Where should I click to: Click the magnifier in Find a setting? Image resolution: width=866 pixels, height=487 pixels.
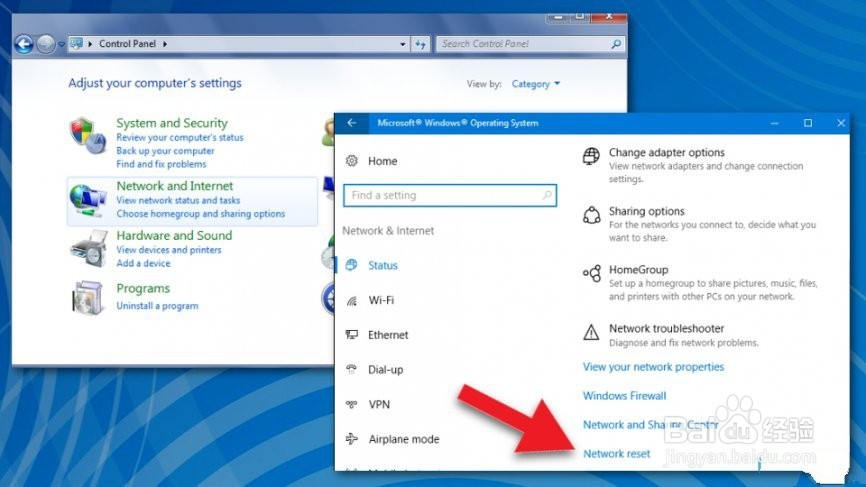[547, 195]
